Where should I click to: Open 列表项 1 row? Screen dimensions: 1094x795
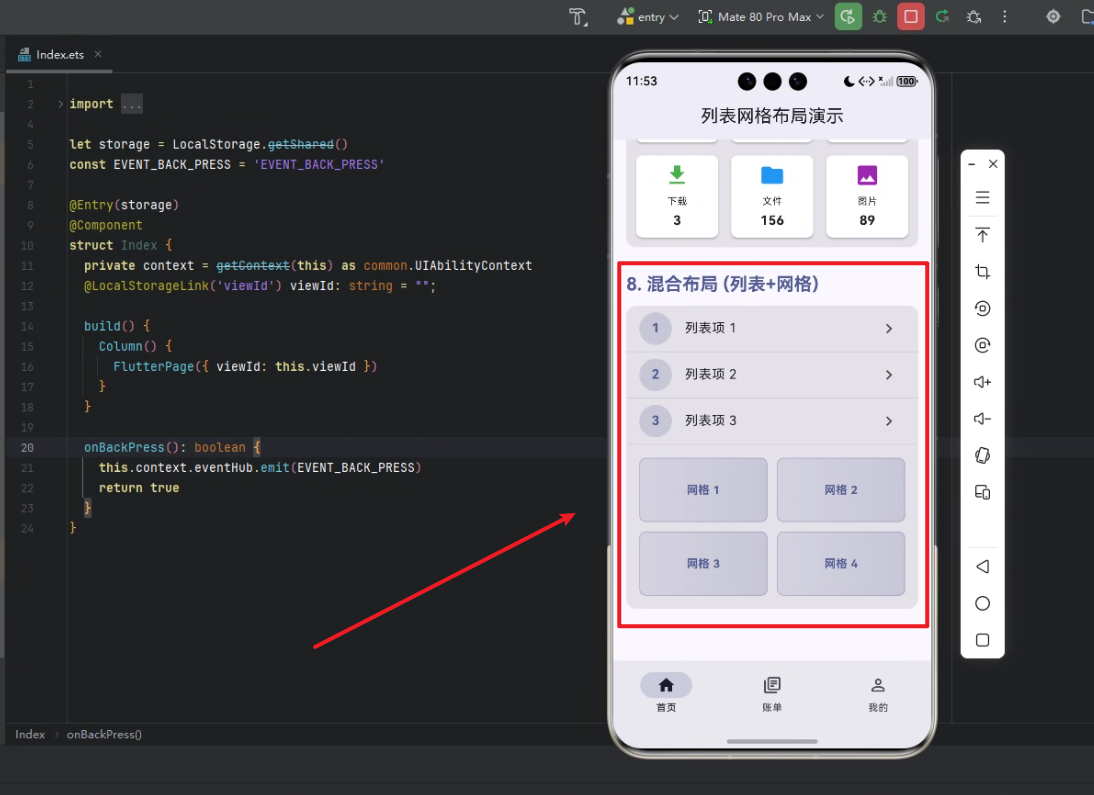point(772,328)
